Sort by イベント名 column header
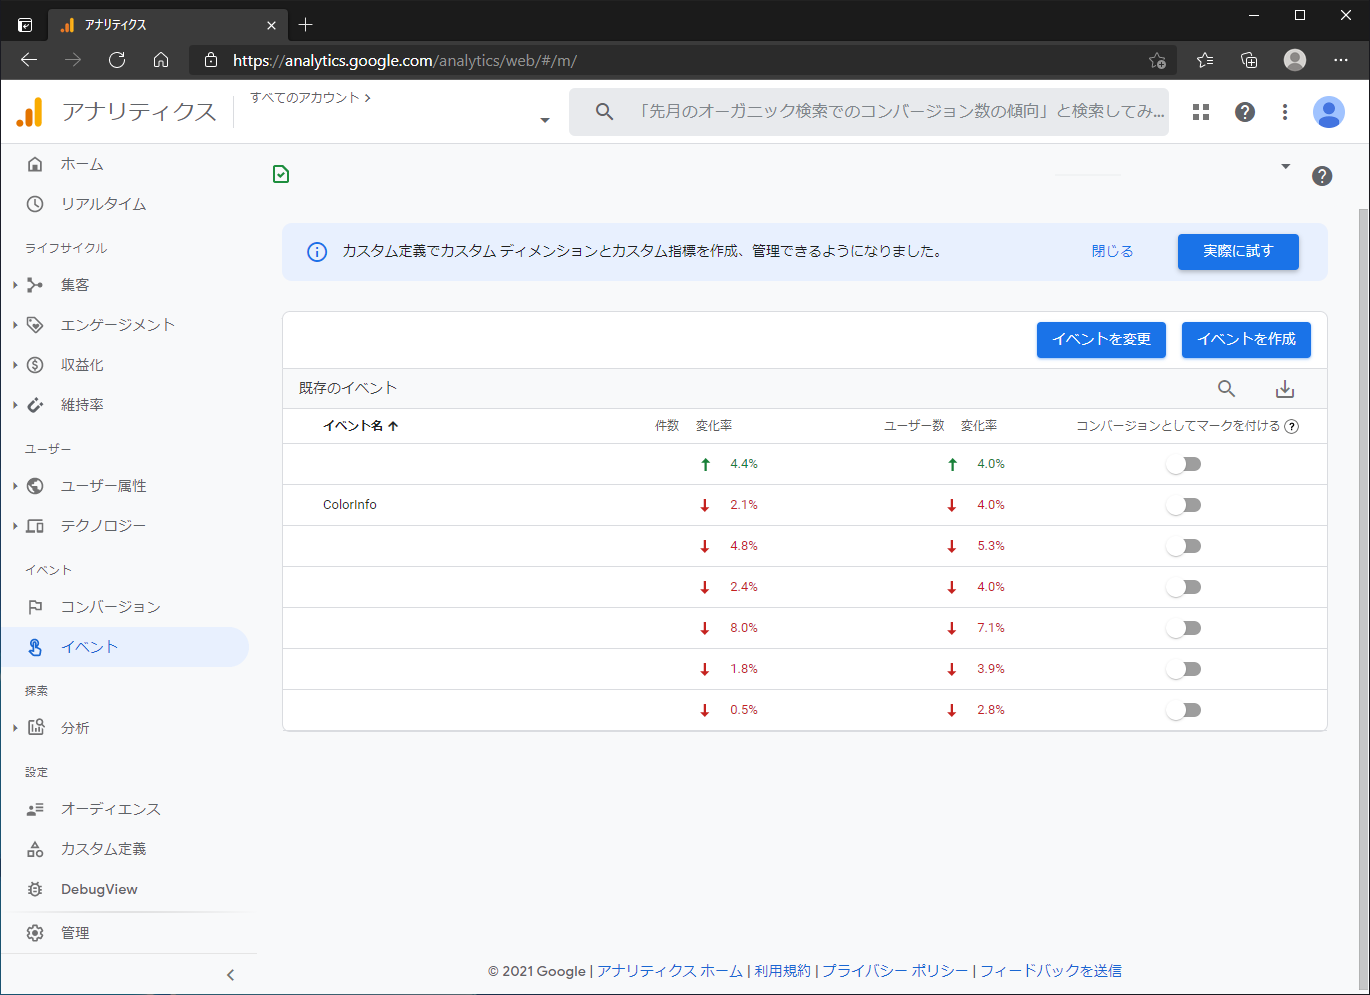Image resolution: width=1370 pixels, height=995 pixels. click(361, 426)
